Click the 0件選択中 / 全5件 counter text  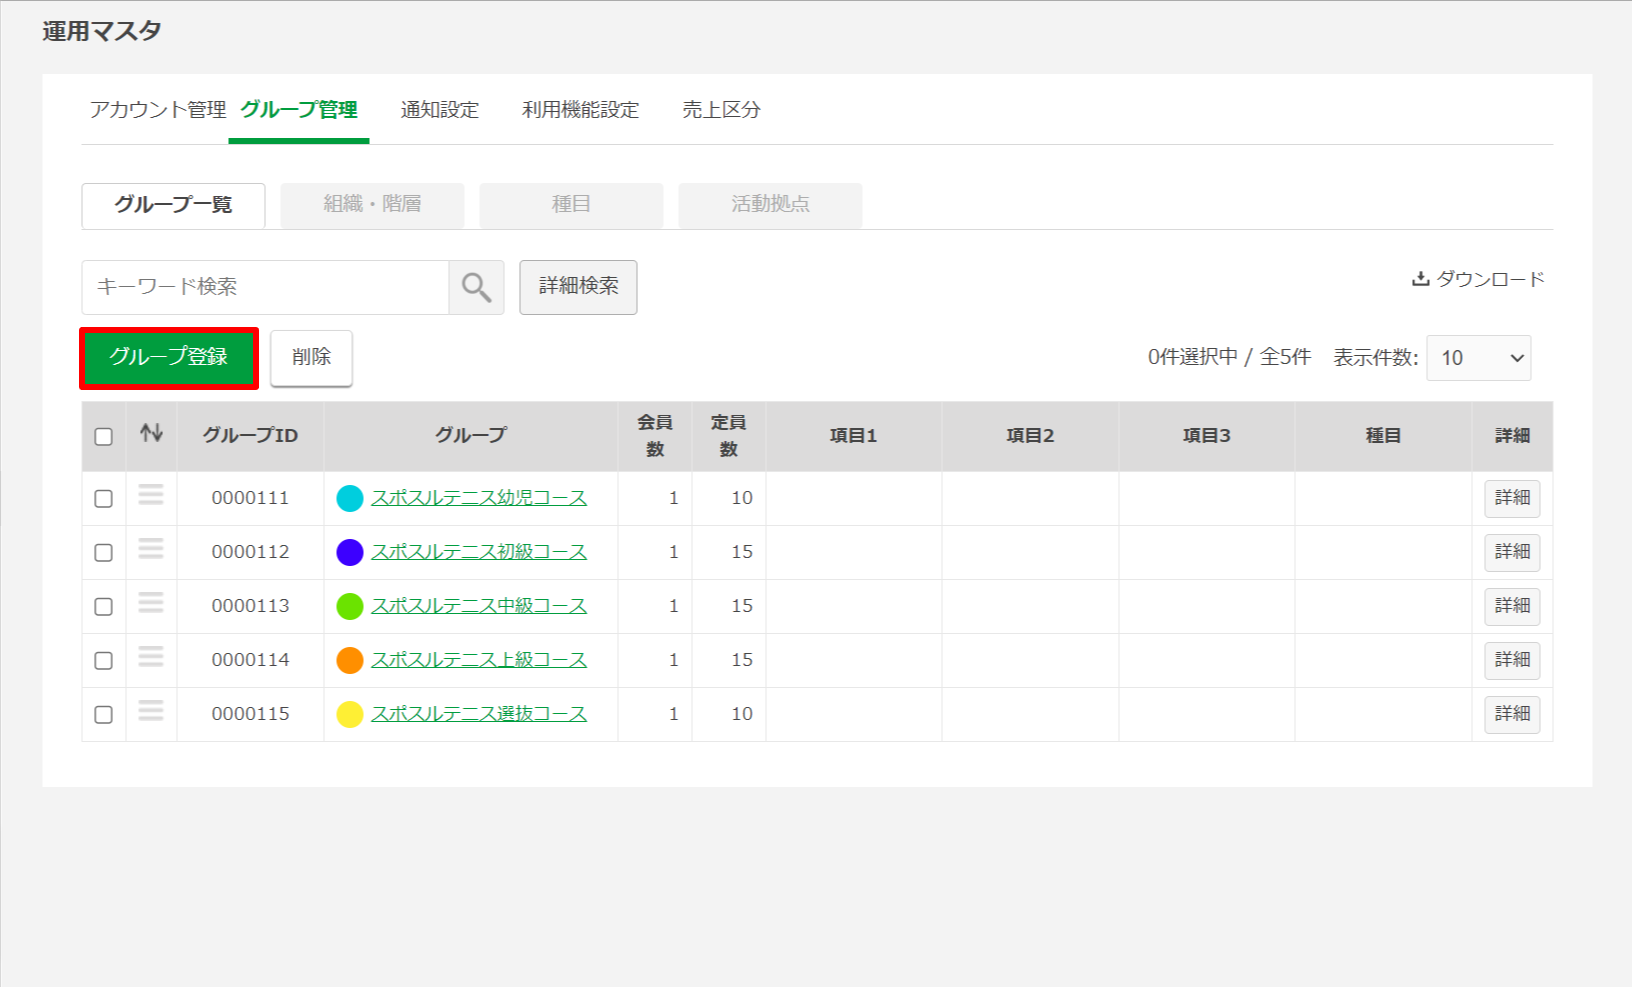1229,357
